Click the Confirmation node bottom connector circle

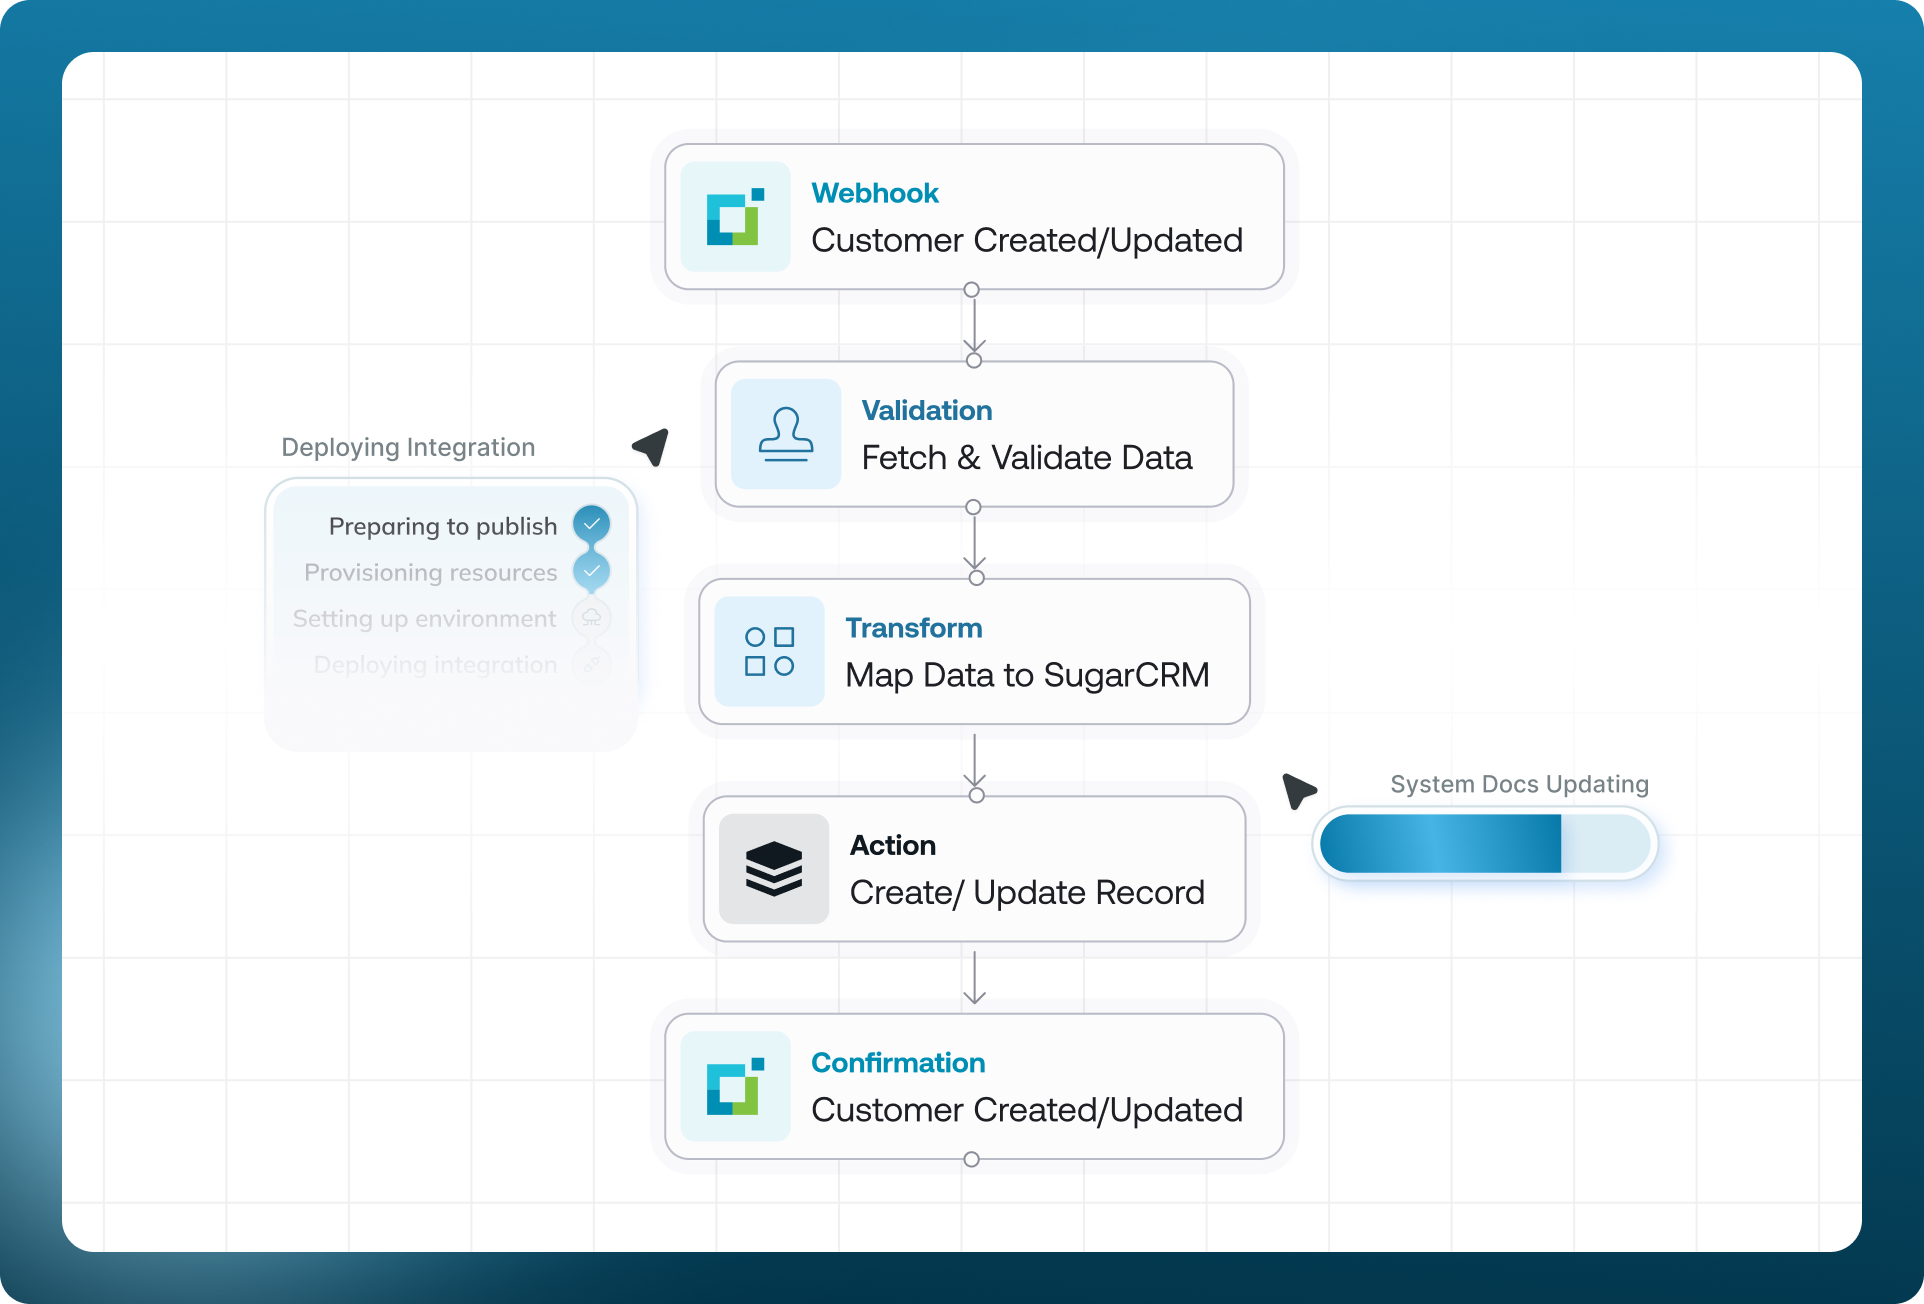click(971, 1160)
